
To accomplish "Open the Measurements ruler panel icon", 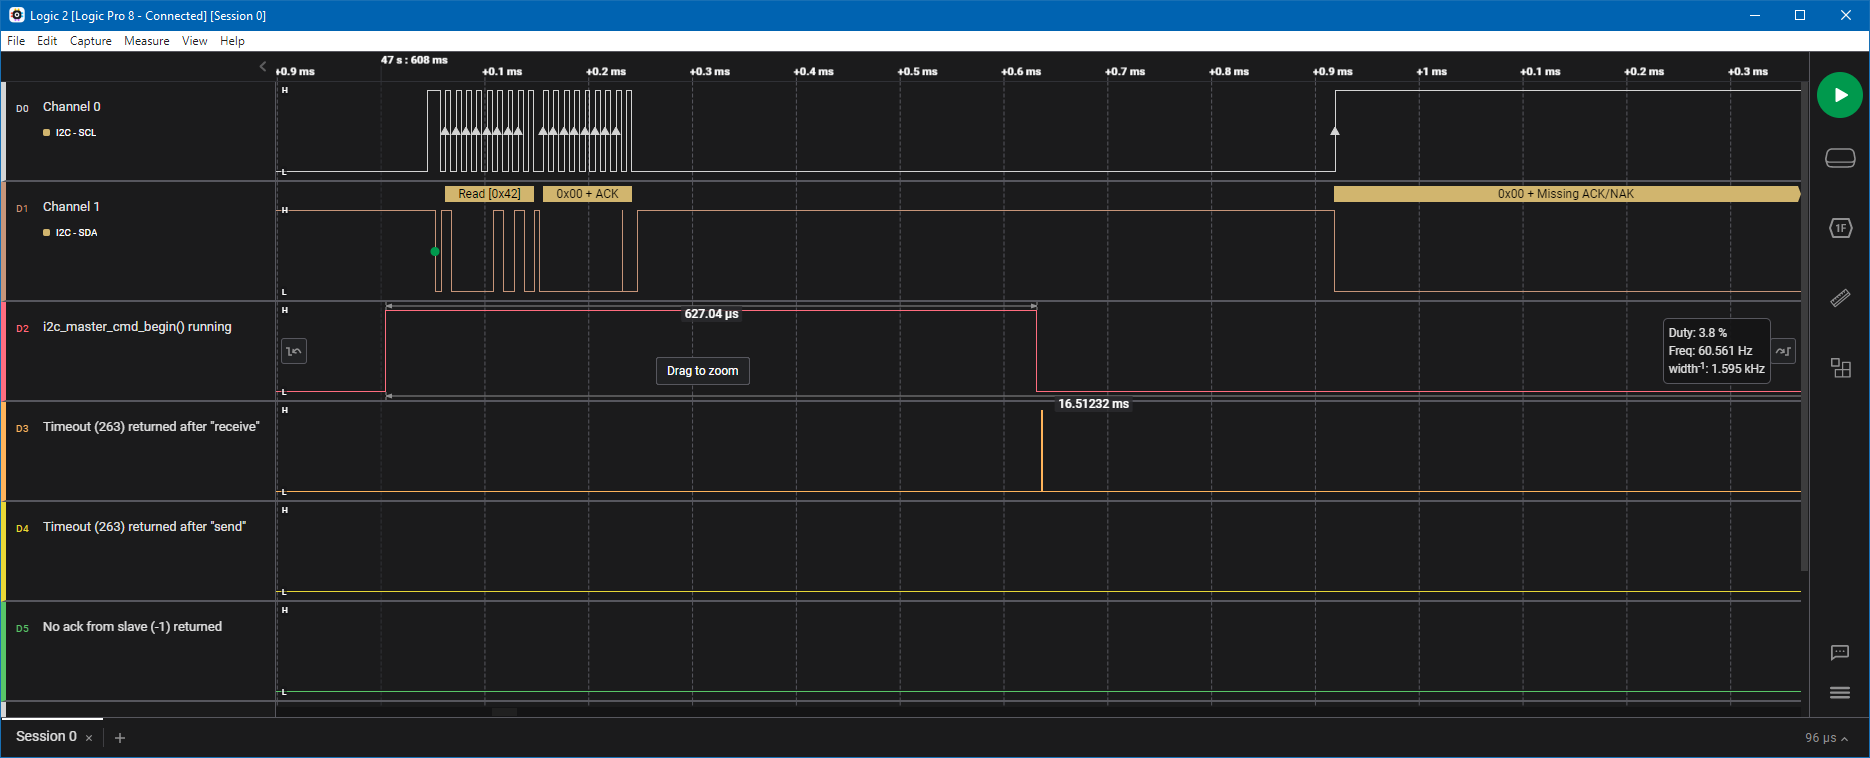I will point(1840,298).
